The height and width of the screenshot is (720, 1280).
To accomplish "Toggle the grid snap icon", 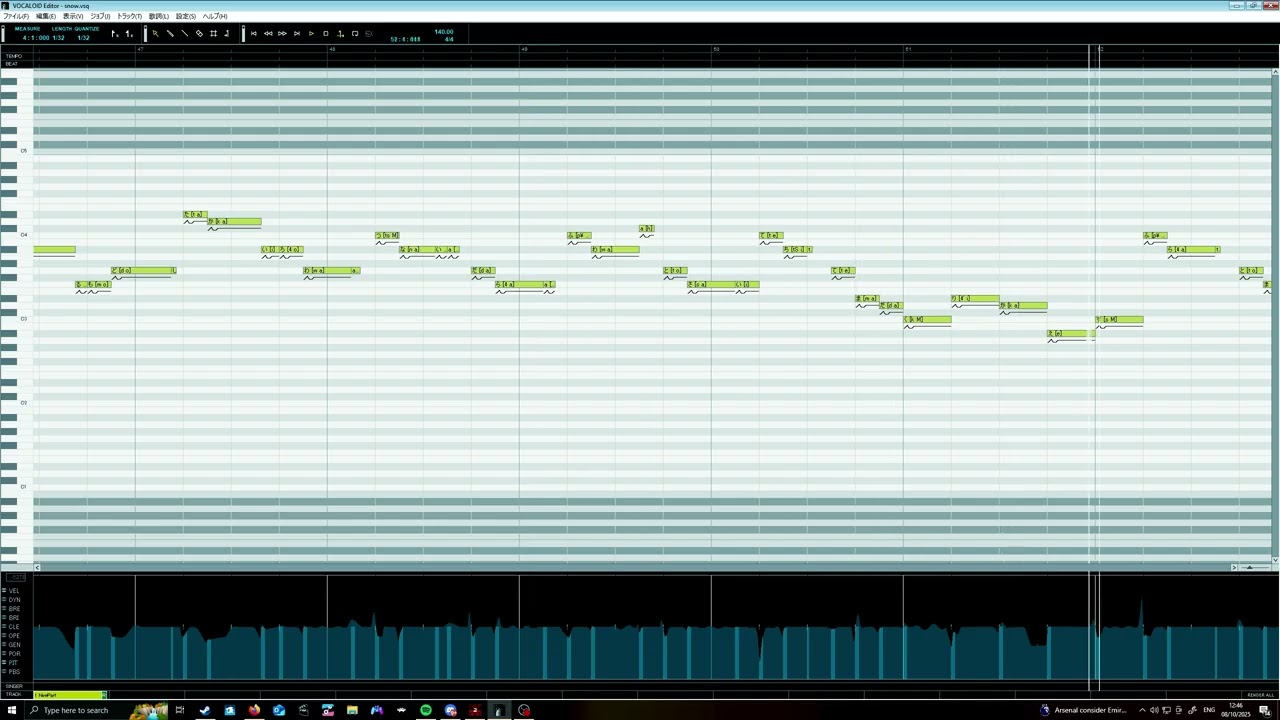I will coord(213,33).
